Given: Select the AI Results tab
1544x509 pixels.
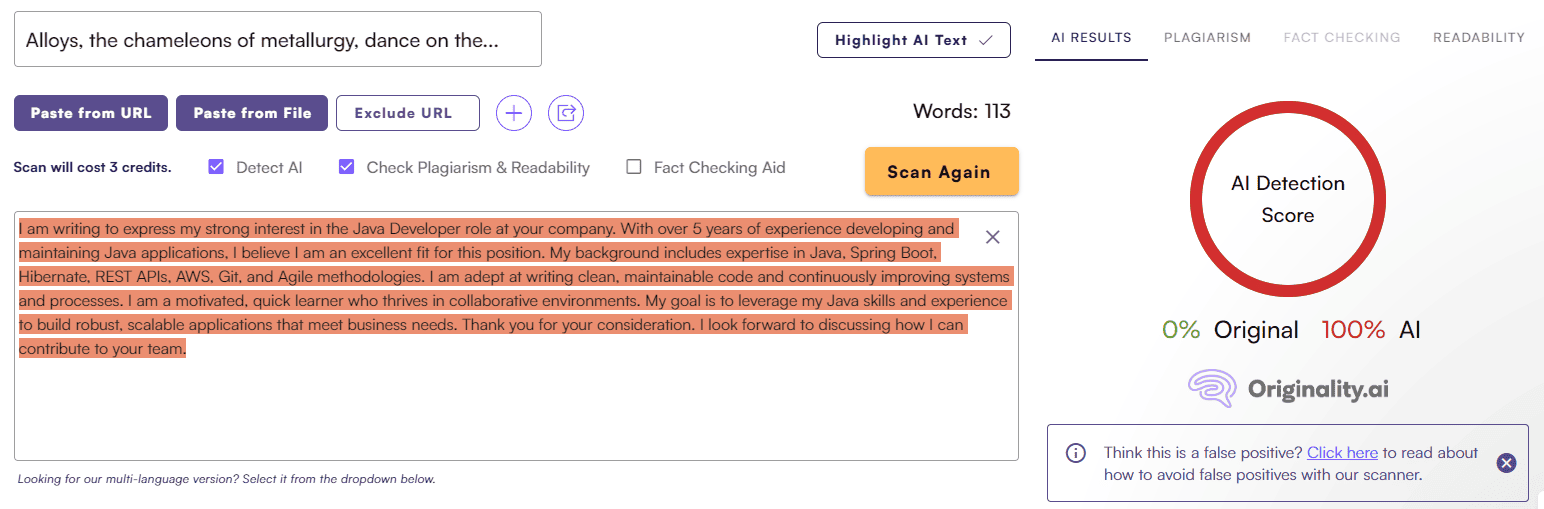Looking at the screenshot, I should coord(1091,38).
